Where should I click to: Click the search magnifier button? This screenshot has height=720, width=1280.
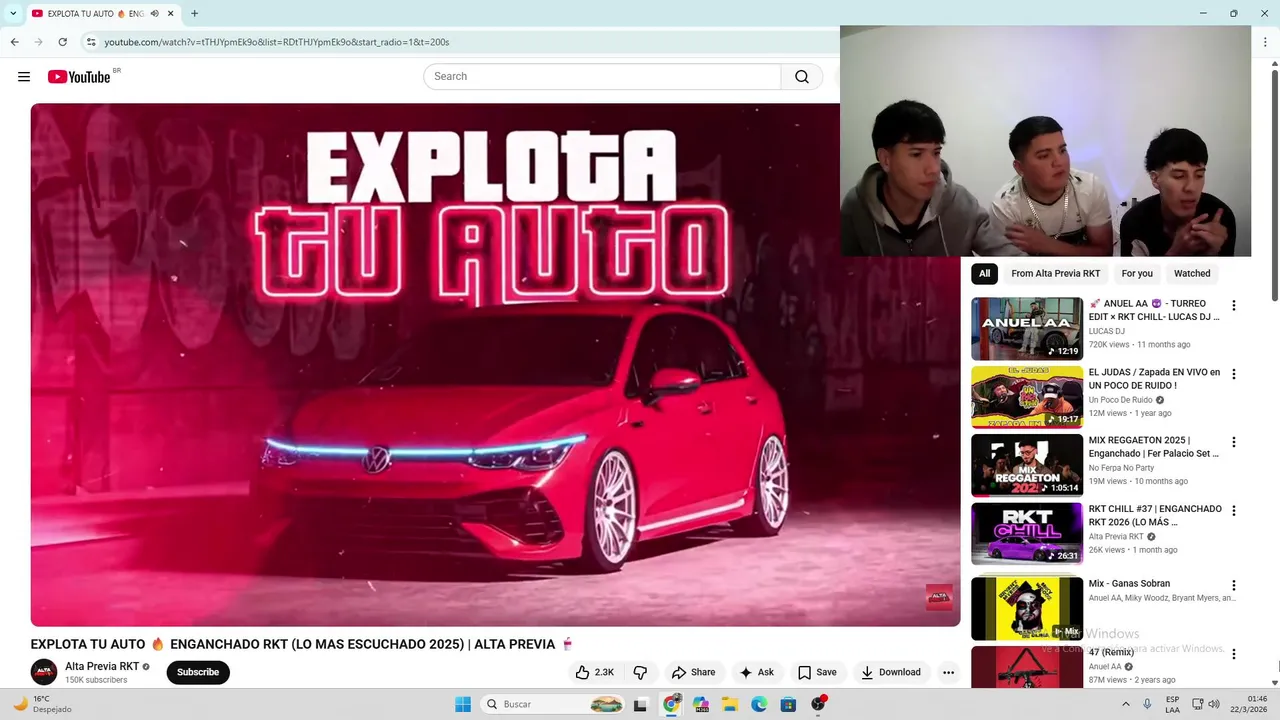pyautogui.click(x=802, y=77)
